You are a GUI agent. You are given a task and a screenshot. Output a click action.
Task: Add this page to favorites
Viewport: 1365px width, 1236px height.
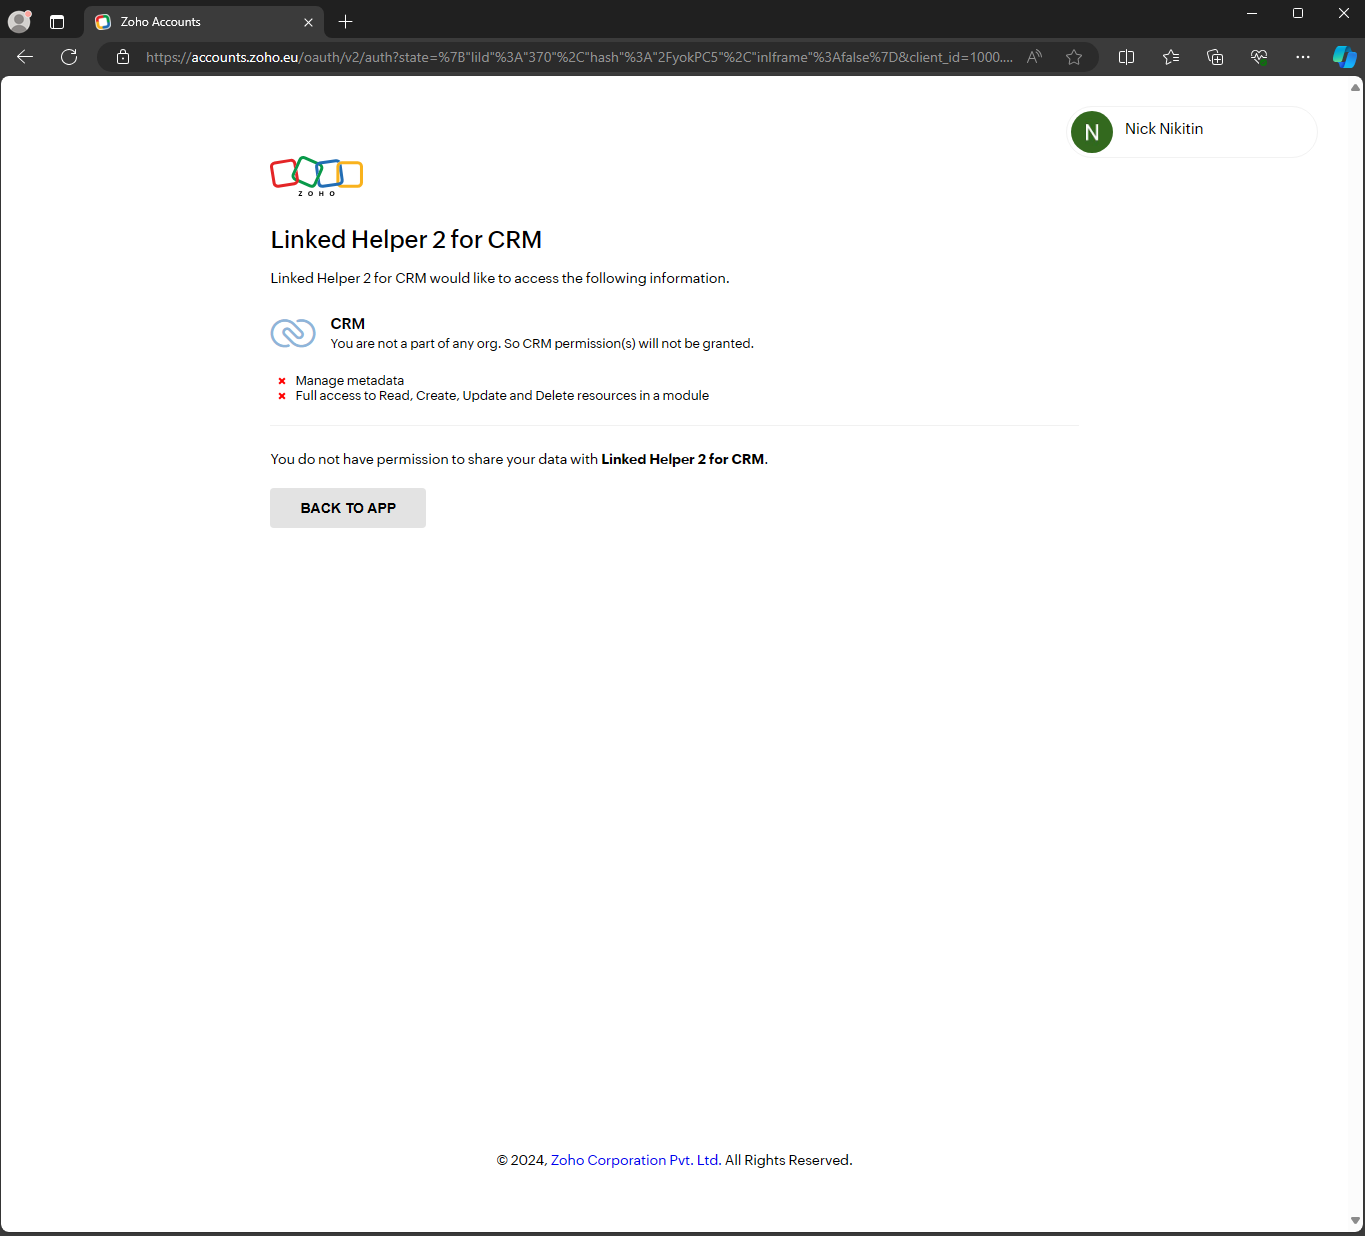coord(1074,57)
